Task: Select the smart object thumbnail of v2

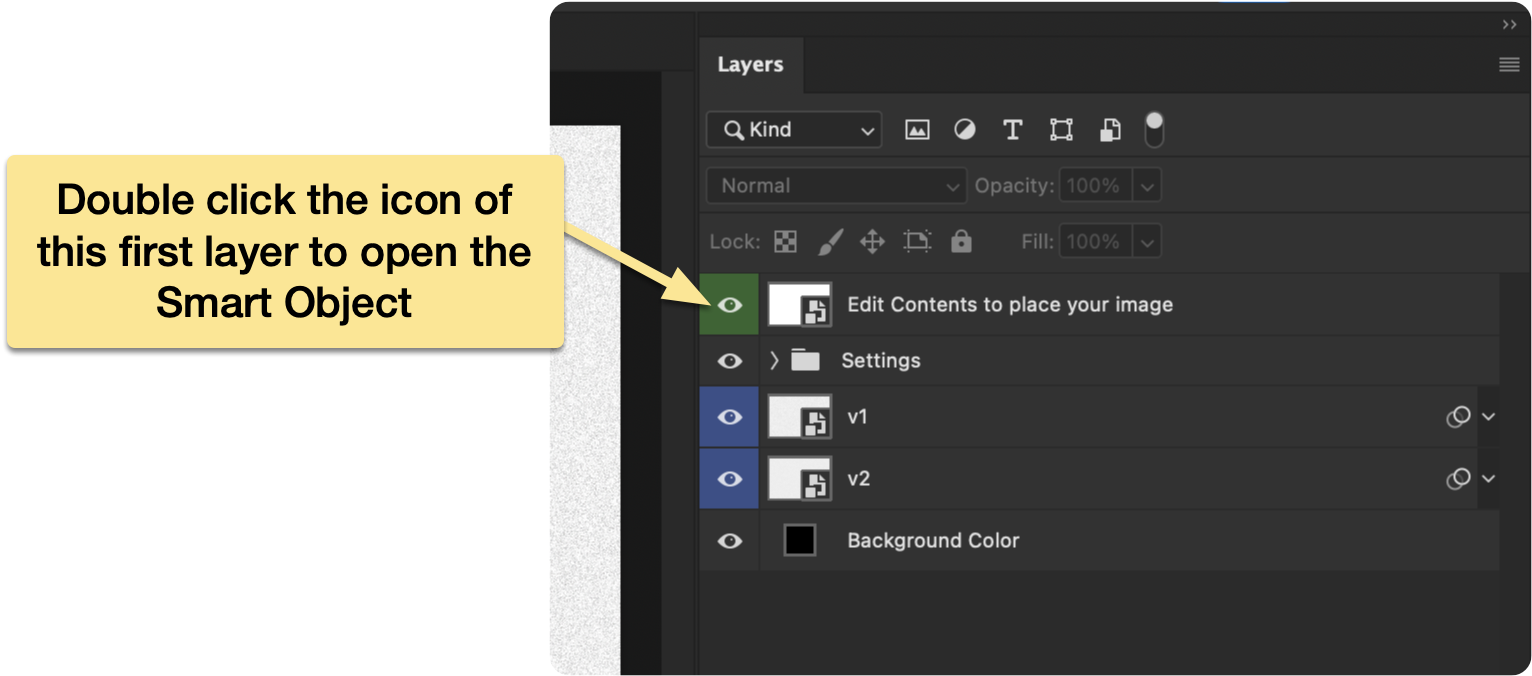Action: pos(799,479)
